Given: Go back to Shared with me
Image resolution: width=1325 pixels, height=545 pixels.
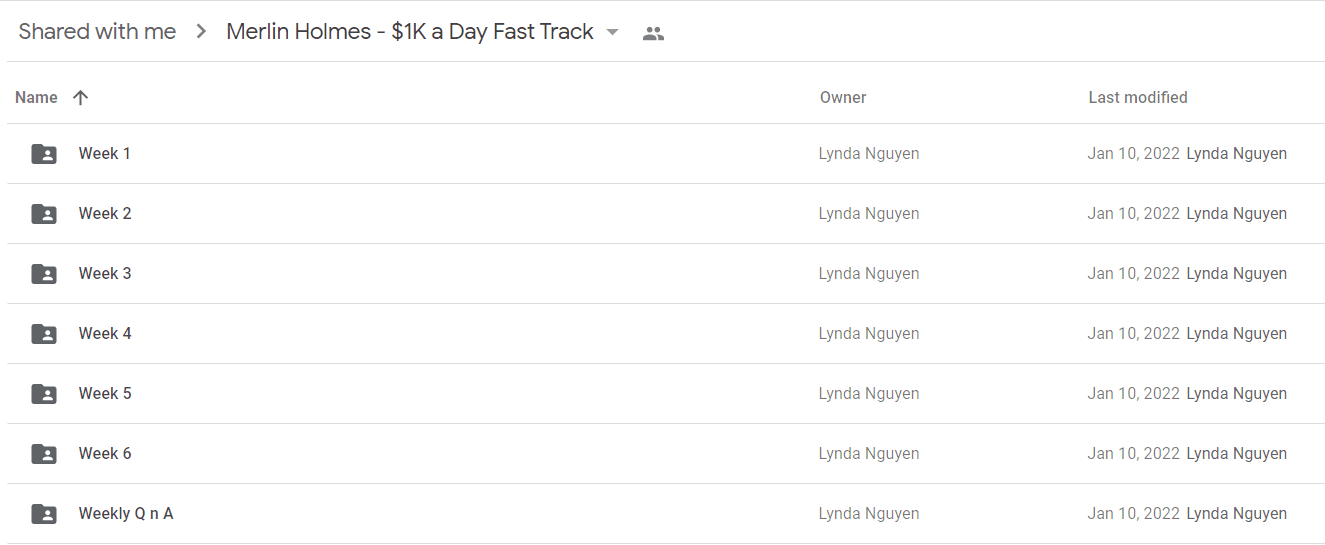Looking at the screenshot, I should [x=97, y=32].
